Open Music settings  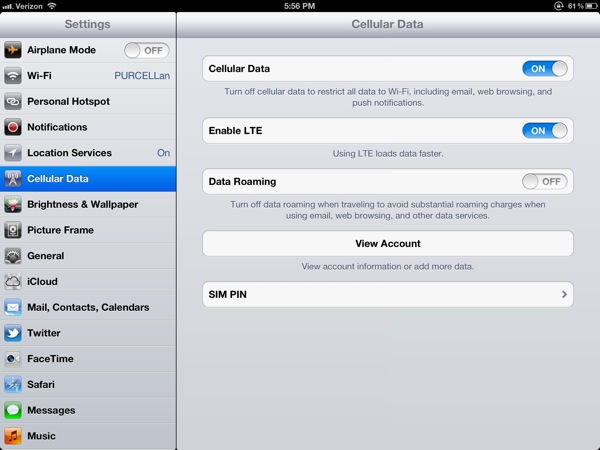coord(88,436)
